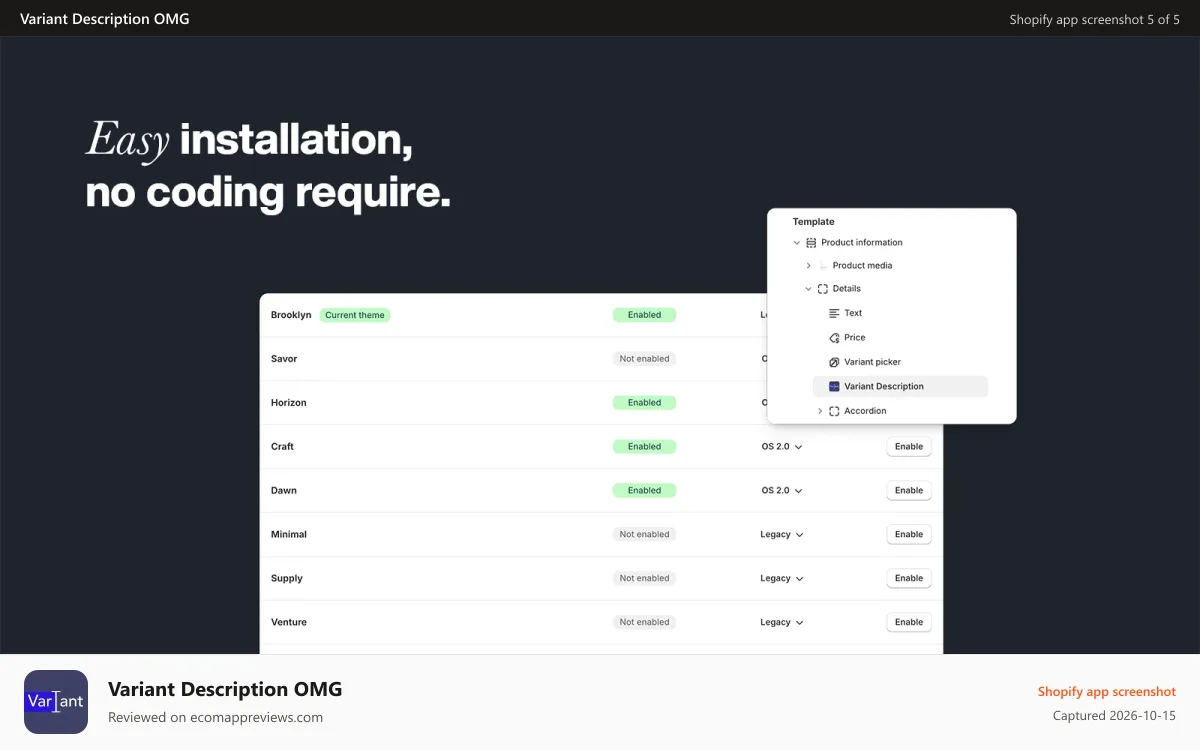Click the Variant picker icon
Image resolution: width=1200 pixels, height=750 pixels.
pyautogui.click(x=834, y=362)
